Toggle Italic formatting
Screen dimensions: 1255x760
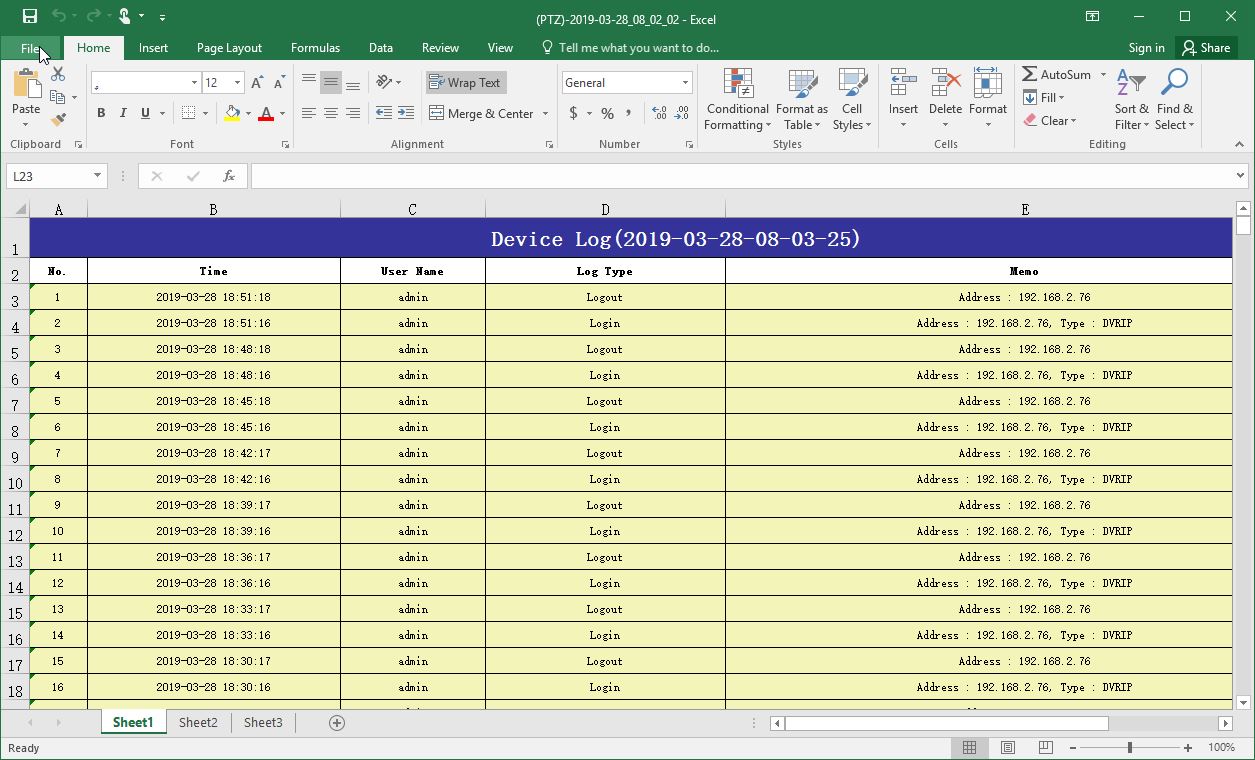tap(123, 114)
